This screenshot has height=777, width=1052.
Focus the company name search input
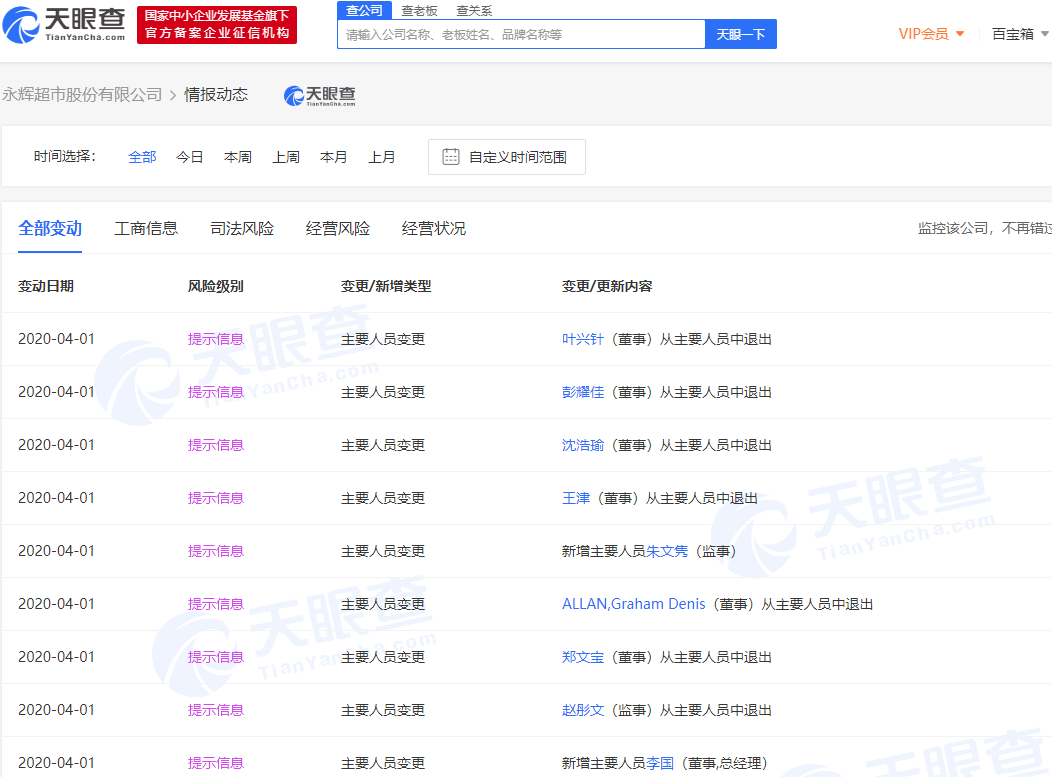pos(521,34)
